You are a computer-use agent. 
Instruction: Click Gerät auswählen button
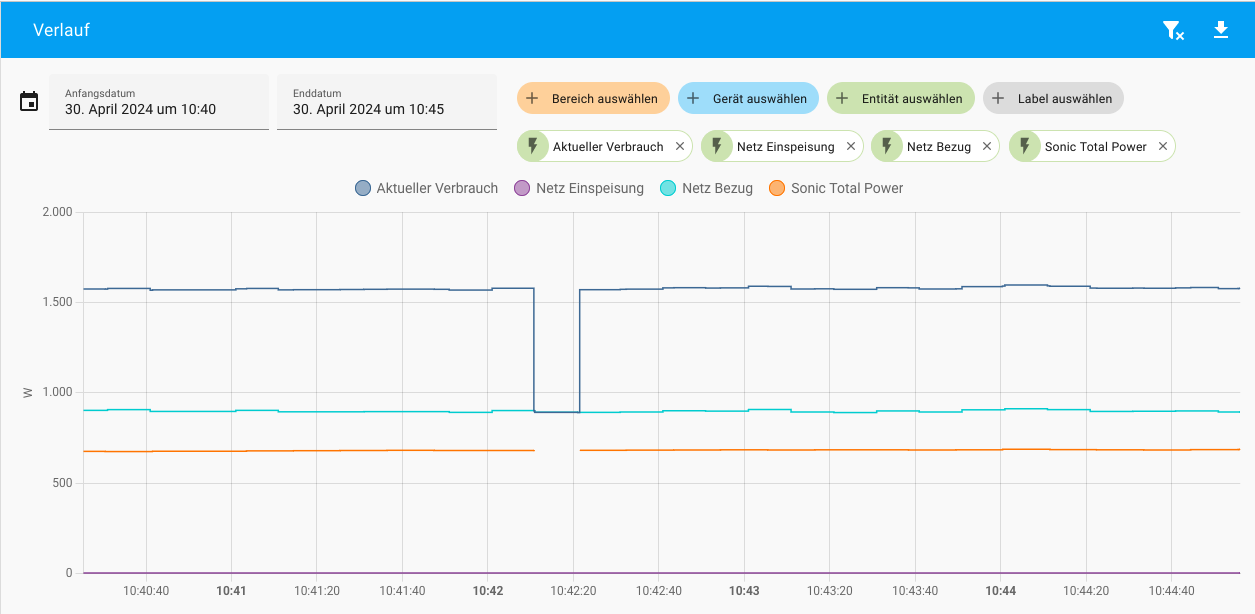(748, 98)
